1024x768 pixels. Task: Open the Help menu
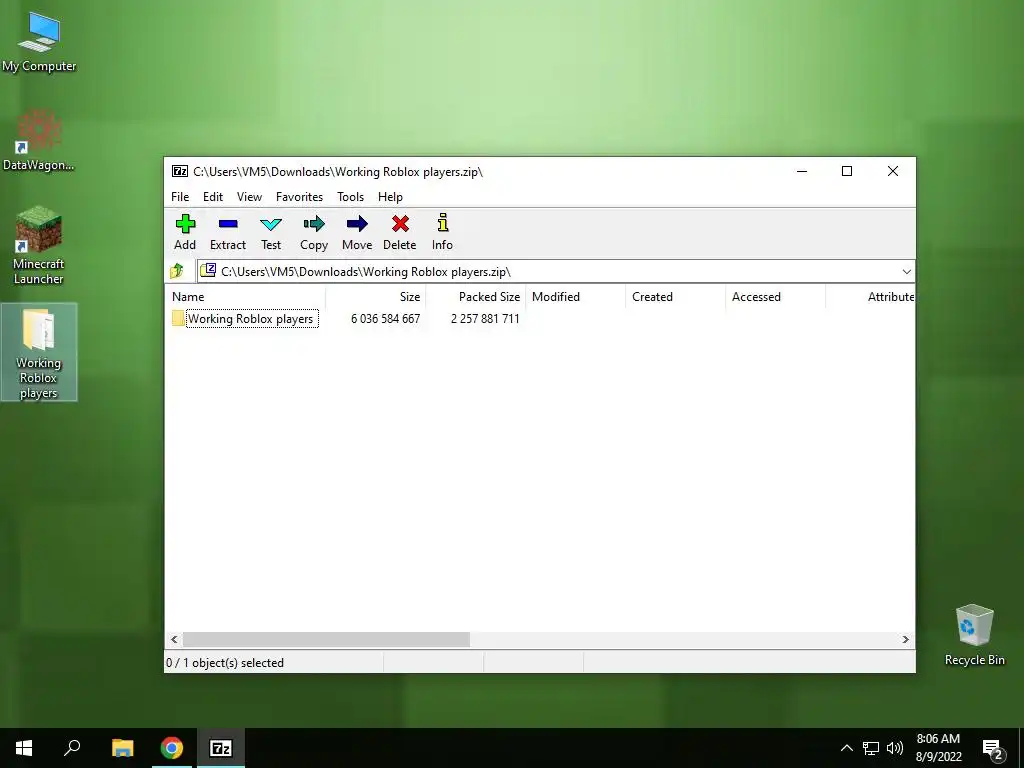point(391,197)
